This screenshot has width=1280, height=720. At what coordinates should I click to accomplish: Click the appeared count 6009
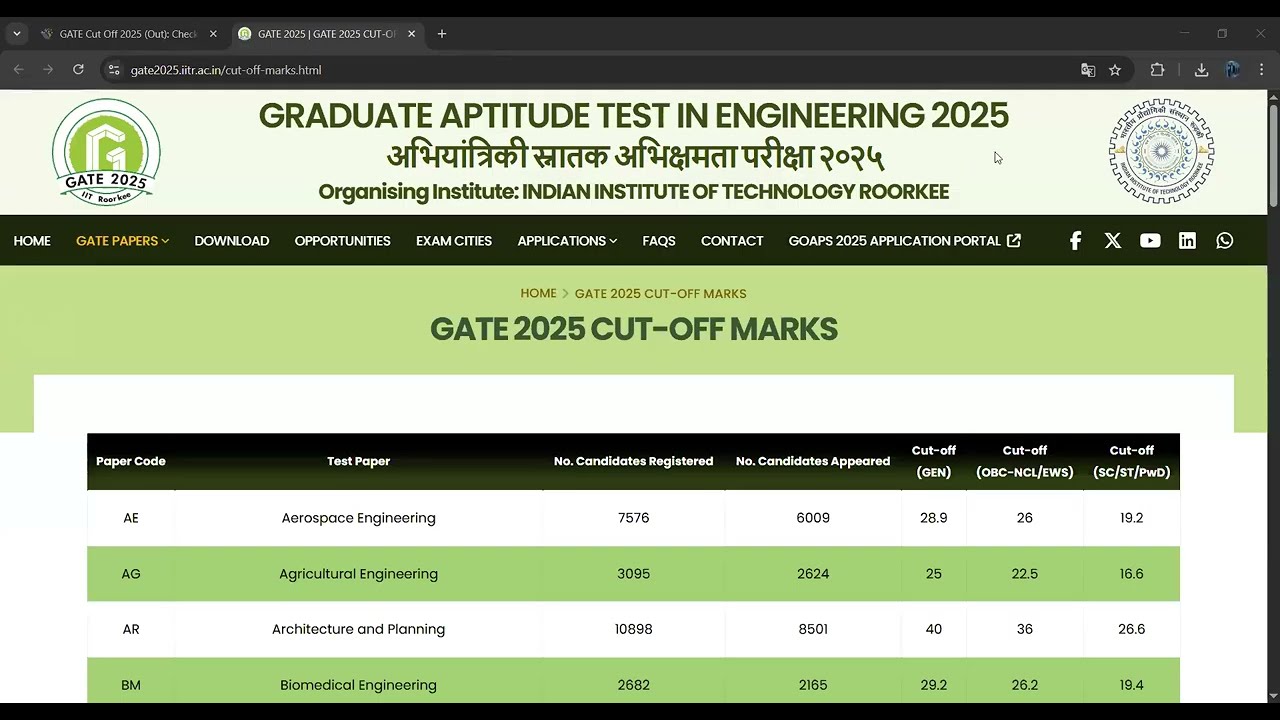[813, 518]
